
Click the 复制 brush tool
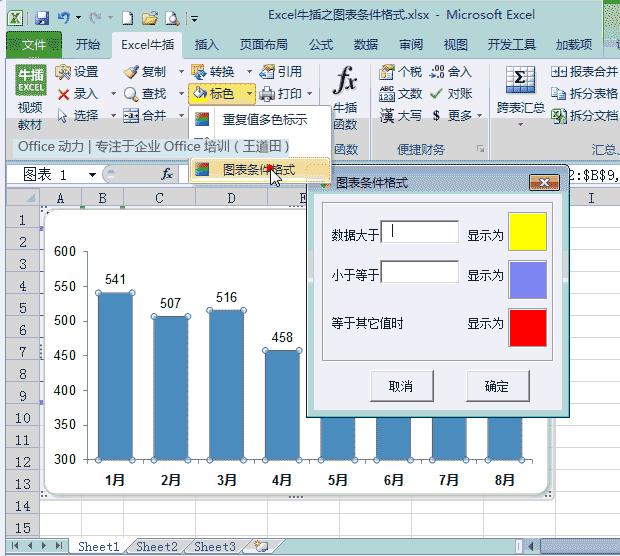(144, 72)
